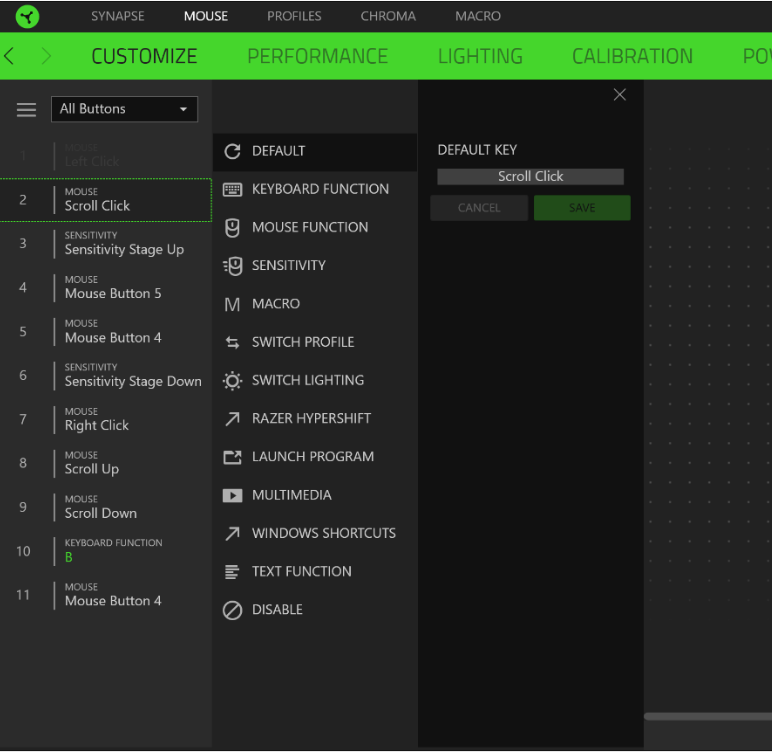Click the Text Function lines icon

(232, 572)
